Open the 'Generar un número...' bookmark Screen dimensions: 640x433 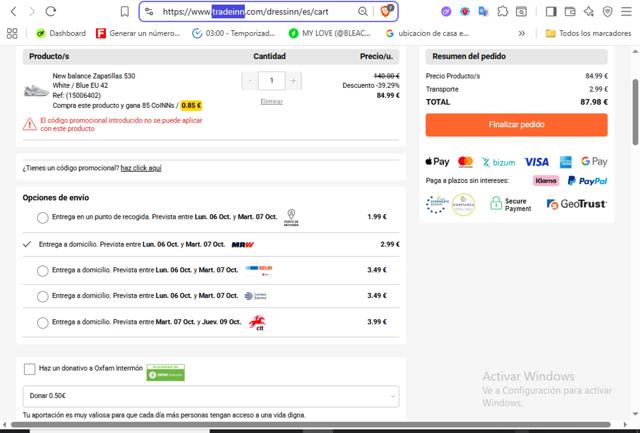coord(138,33)
